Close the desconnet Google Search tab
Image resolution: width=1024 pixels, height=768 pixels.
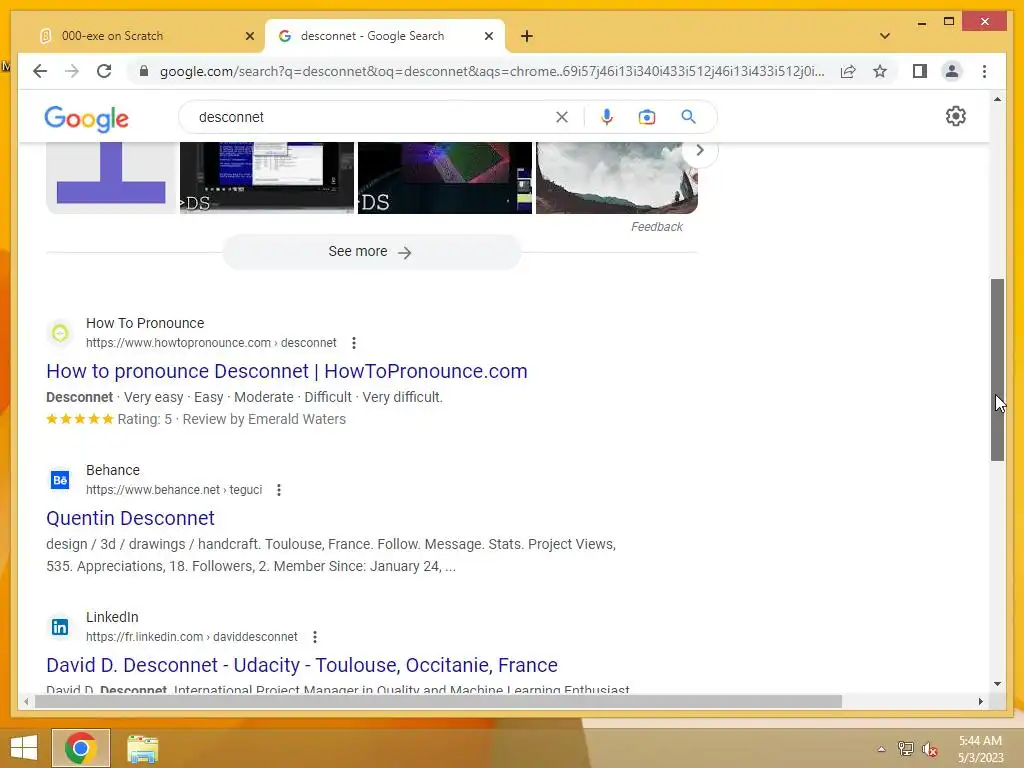pyautogui.click(x=488, y=36)
